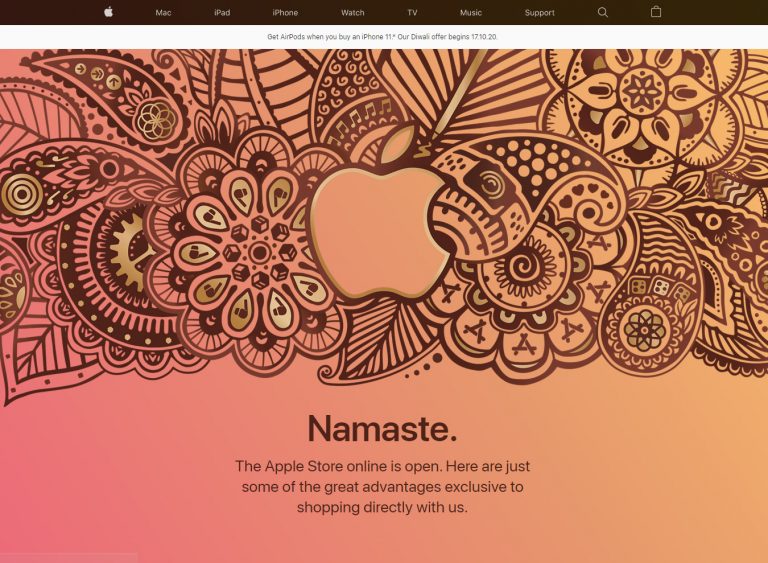Click the AirPods Diwali offer banner text

[384, 37]
